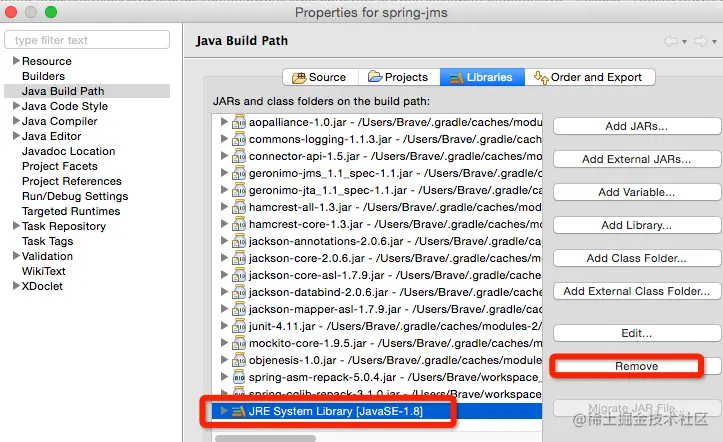Expand the aopalliance-1.0.jar entry

click(224, 122)
